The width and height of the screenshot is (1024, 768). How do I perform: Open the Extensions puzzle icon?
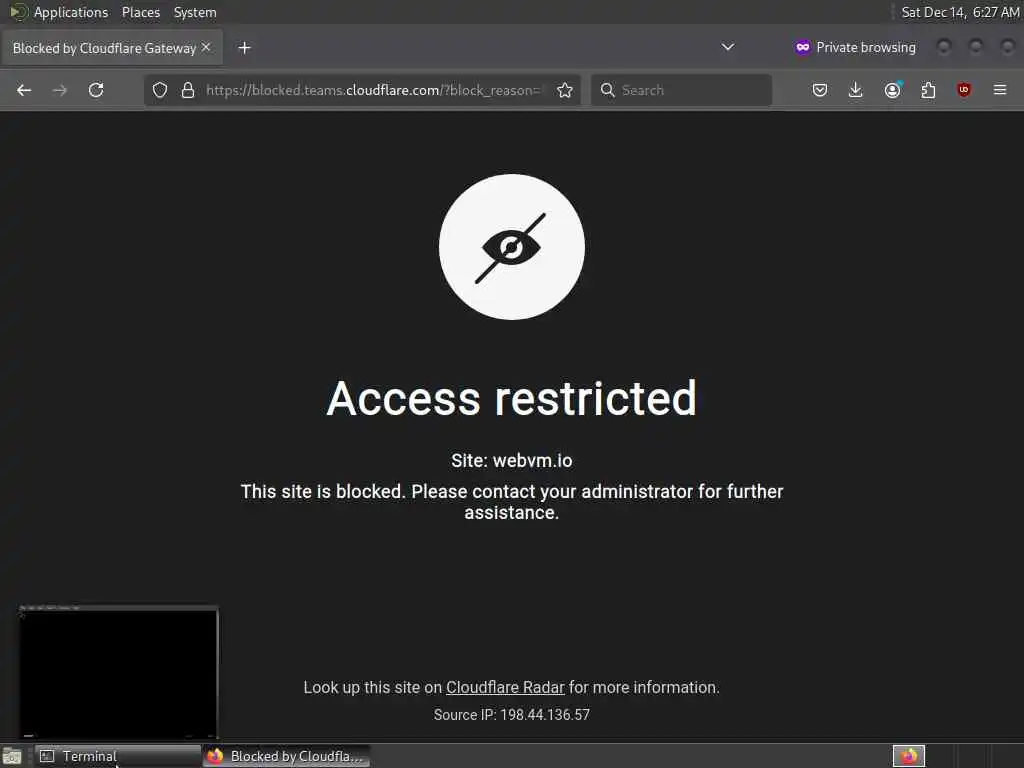[x=928, y=90]
